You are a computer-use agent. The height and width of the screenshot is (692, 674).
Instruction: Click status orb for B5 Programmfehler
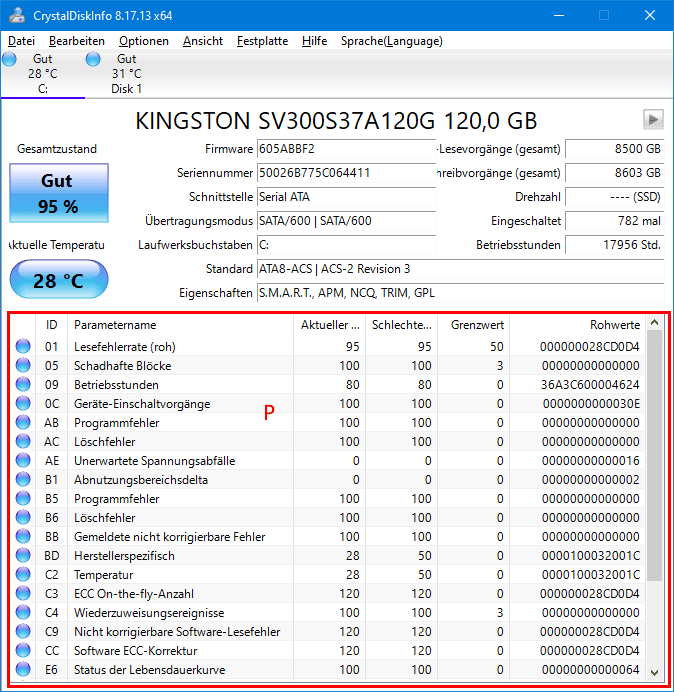click(23, 498)
